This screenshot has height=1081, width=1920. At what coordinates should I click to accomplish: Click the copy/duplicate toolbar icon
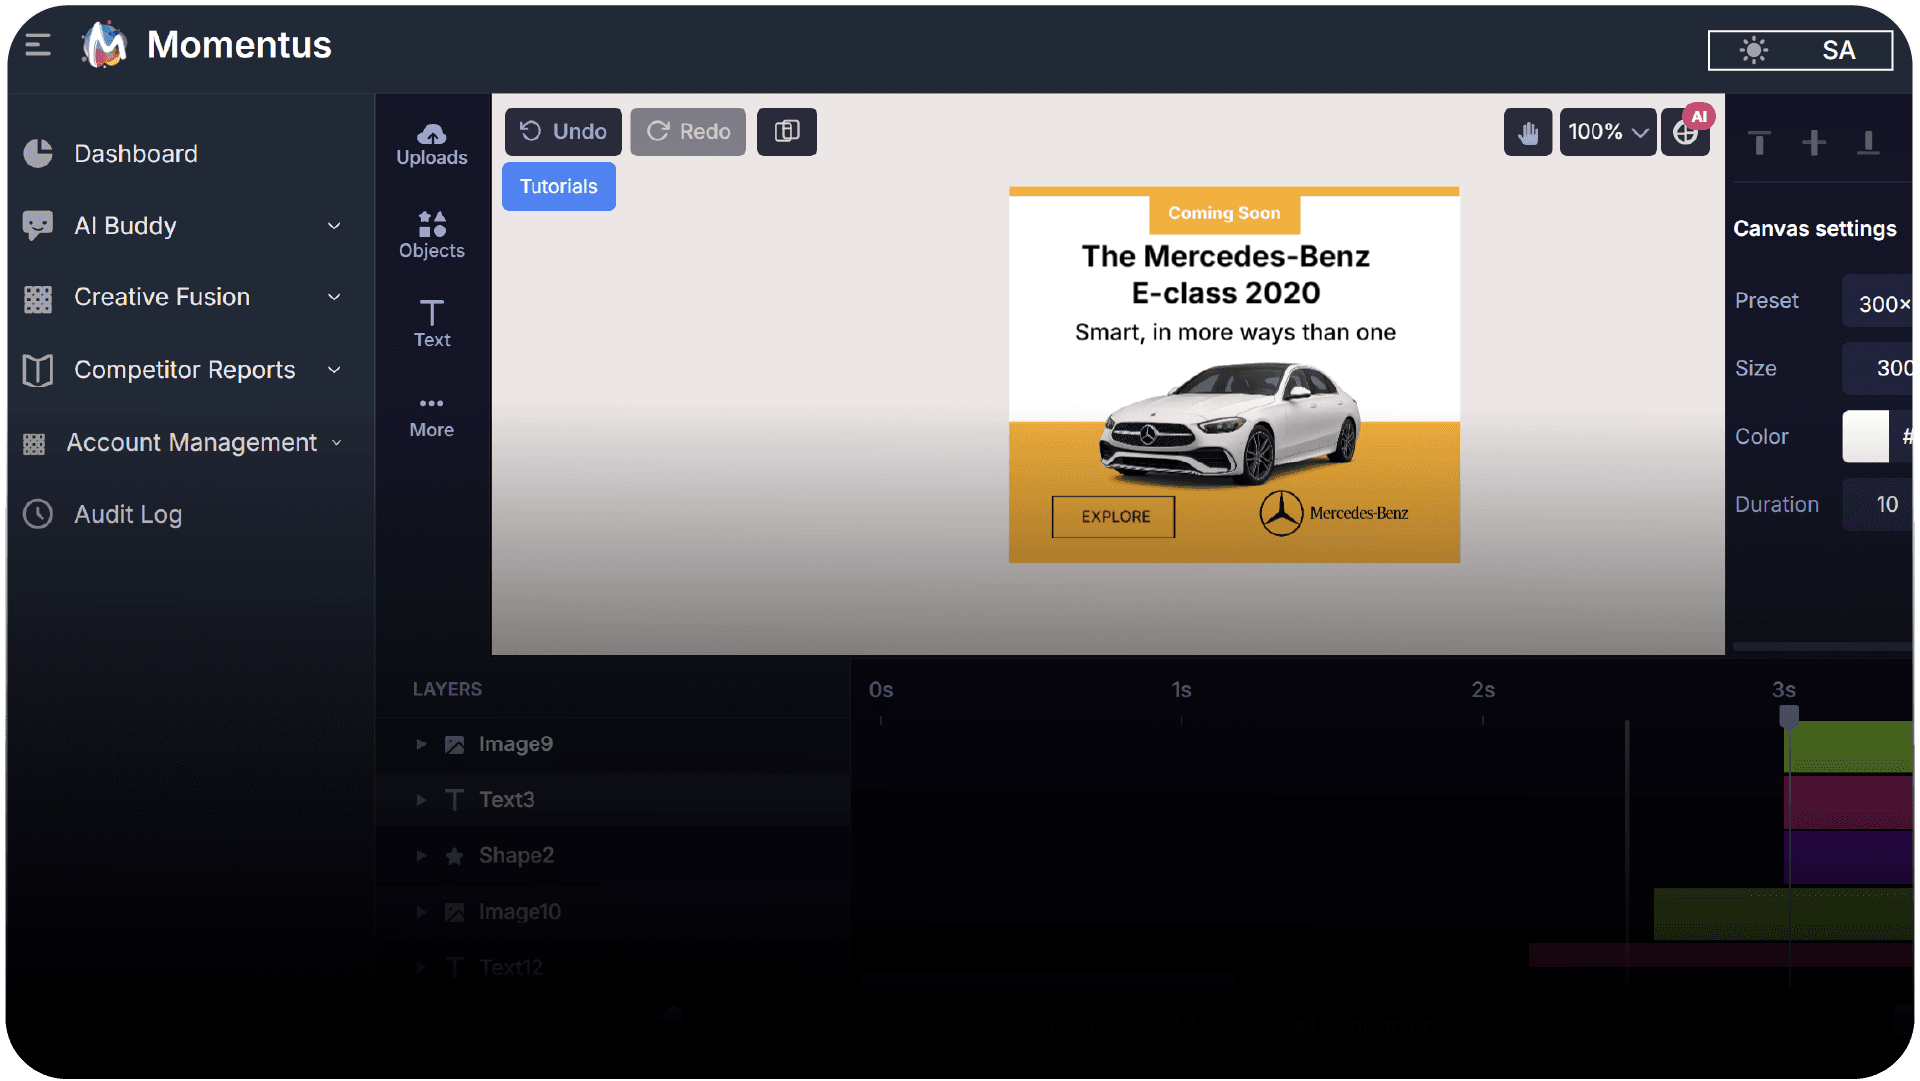[x=787, y=132]
